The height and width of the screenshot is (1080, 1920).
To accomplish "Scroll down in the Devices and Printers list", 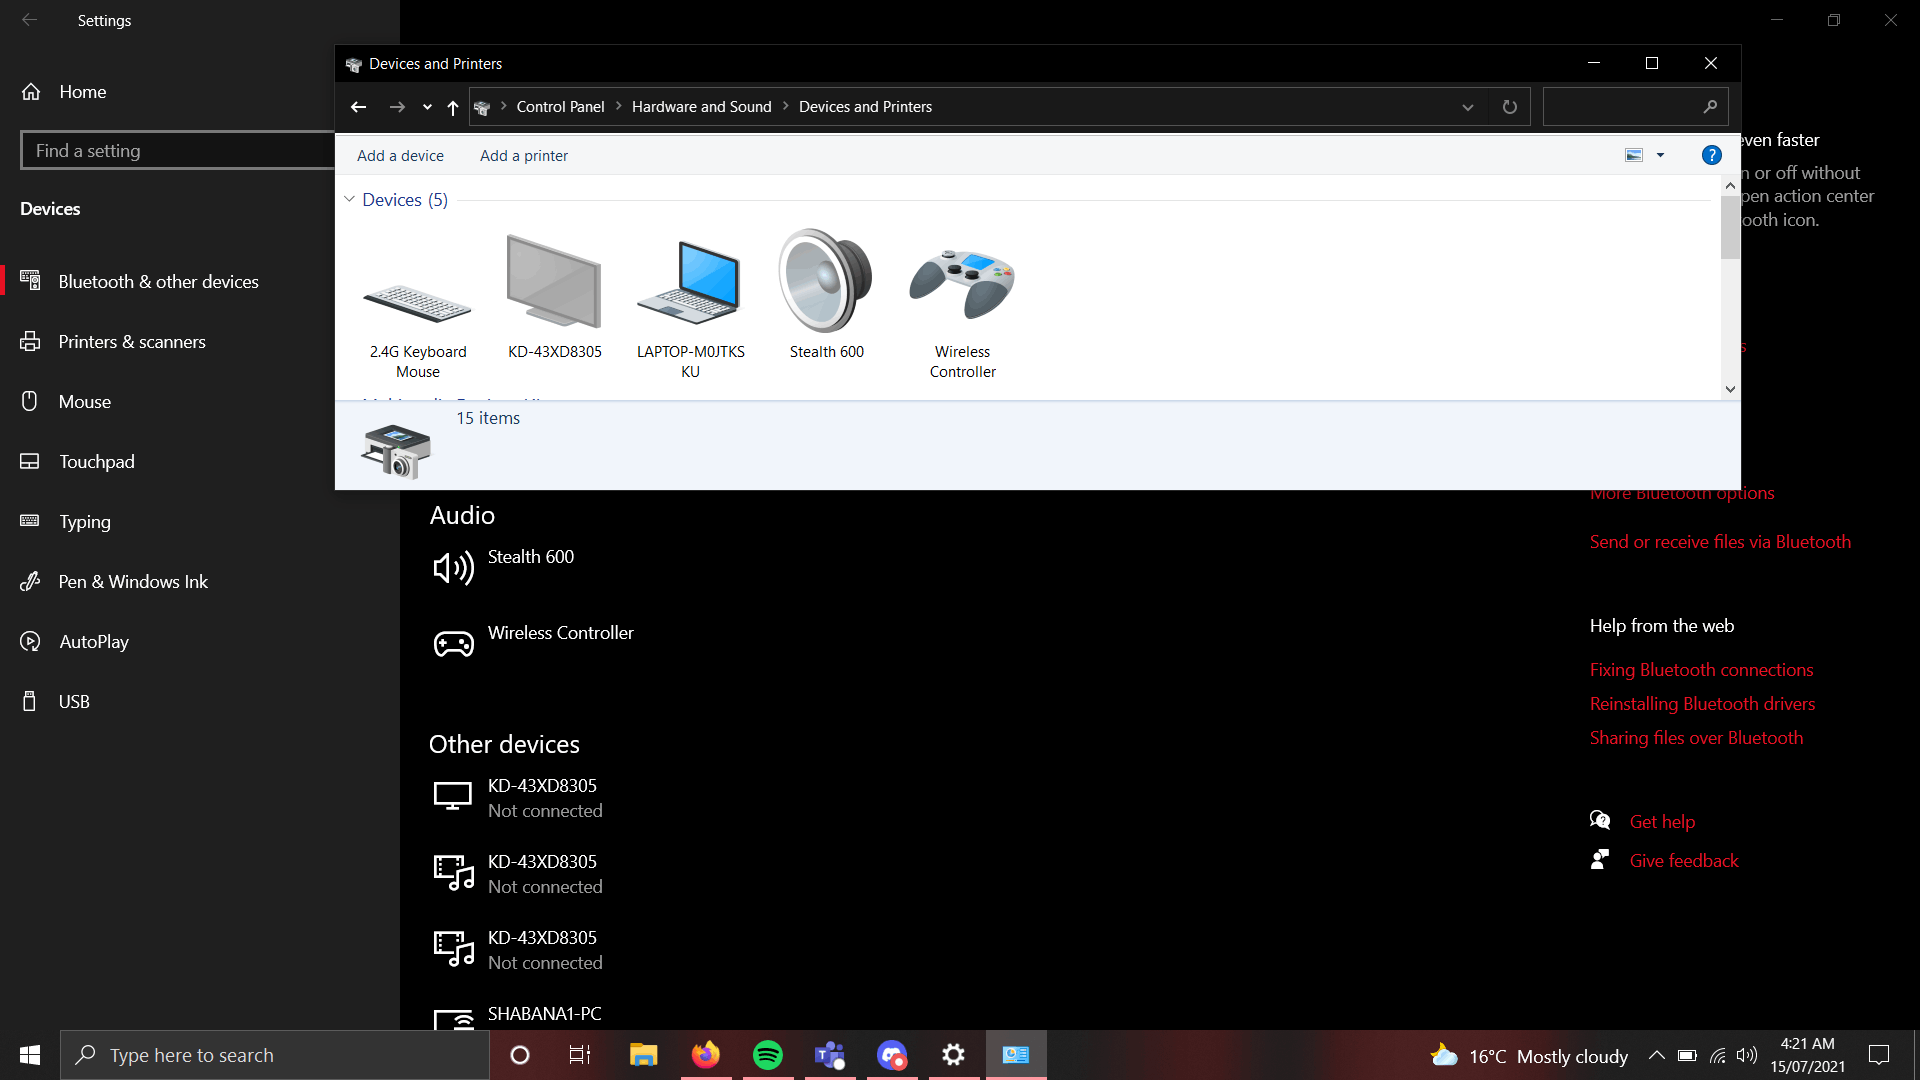I will pyautogui.click(x=1727, y=388).
